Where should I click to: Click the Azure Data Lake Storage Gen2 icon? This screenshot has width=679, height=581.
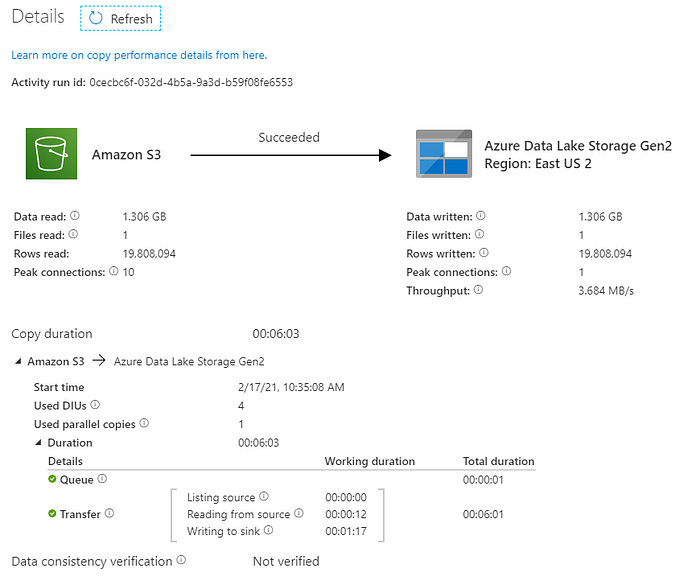[x=444, y=154]
